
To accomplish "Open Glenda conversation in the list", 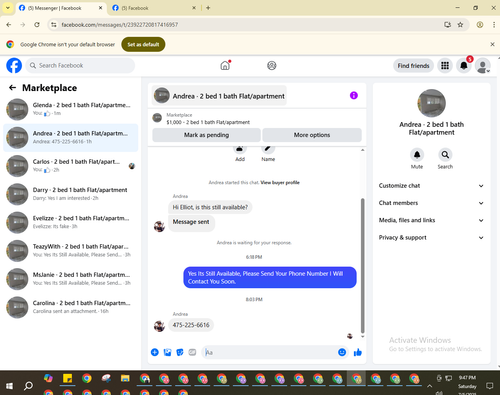I will click(x=71, y=109).
